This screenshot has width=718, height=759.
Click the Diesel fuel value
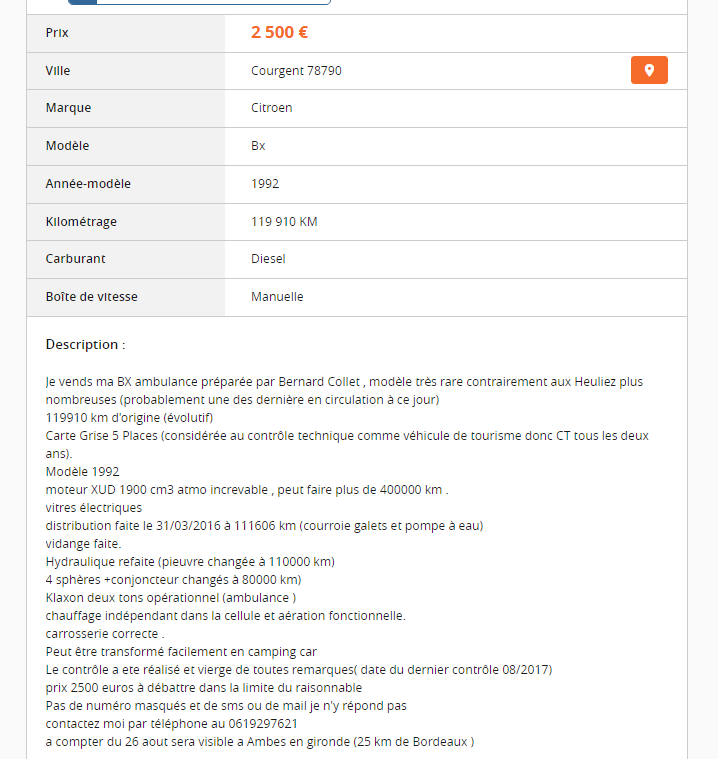pos(268,259)
